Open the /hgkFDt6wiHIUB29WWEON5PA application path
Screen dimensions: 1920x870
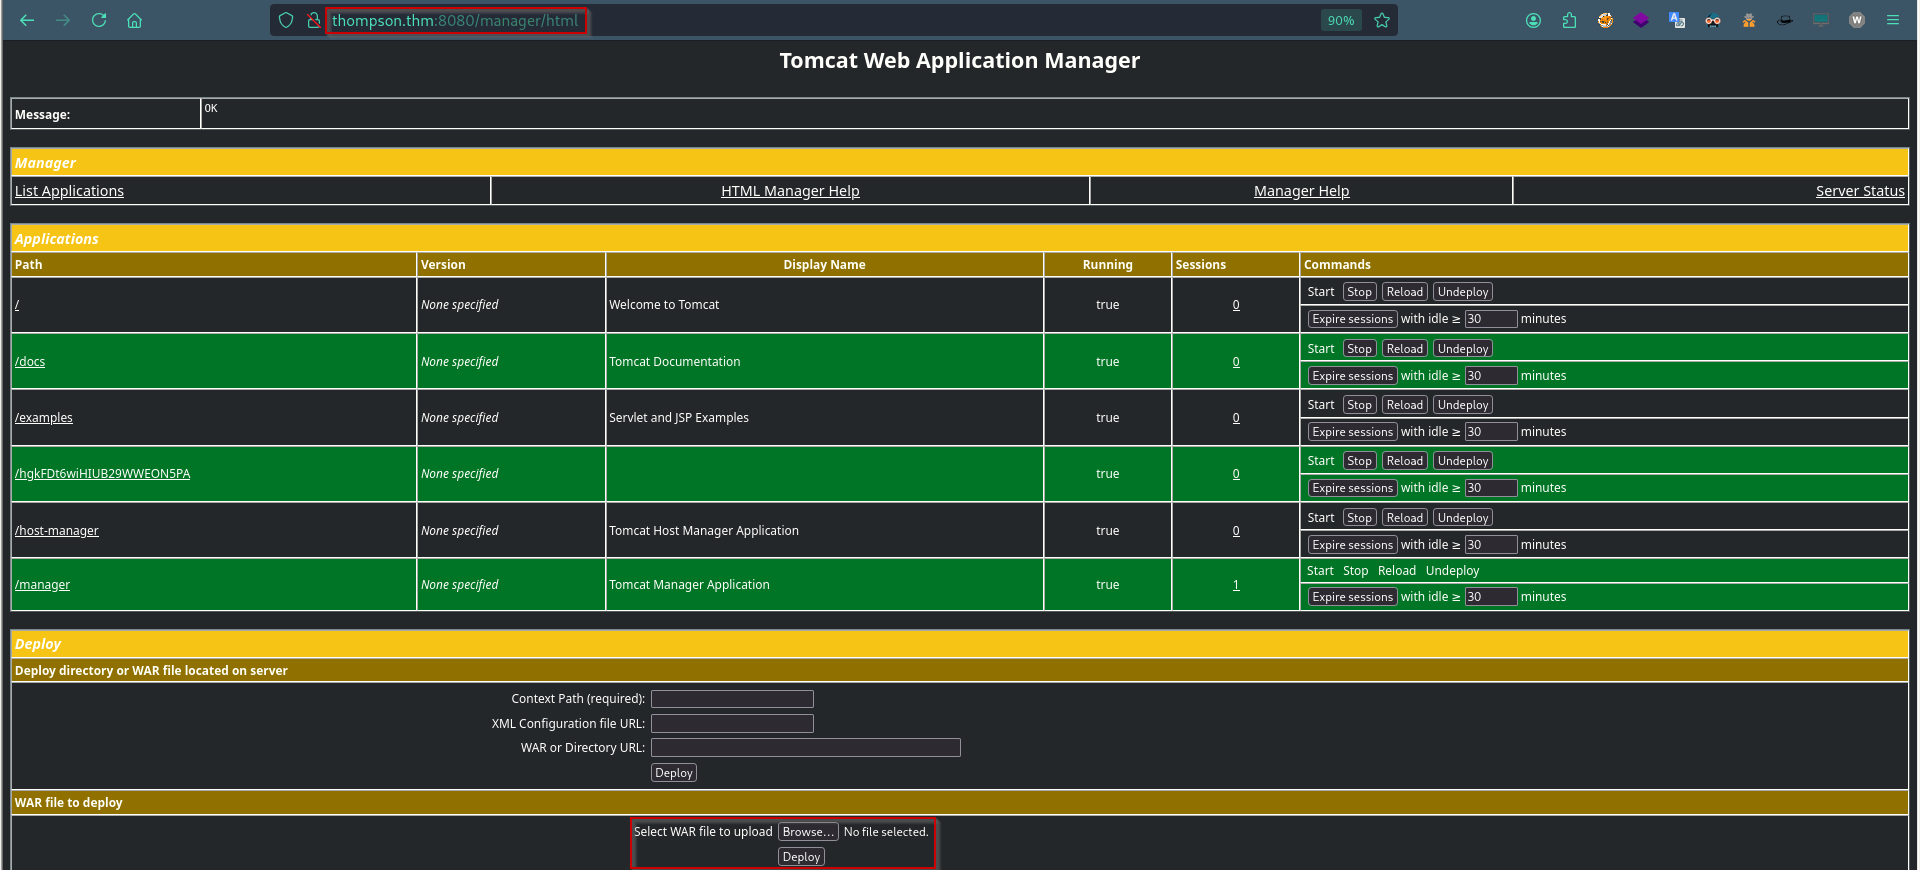(102, 474)
